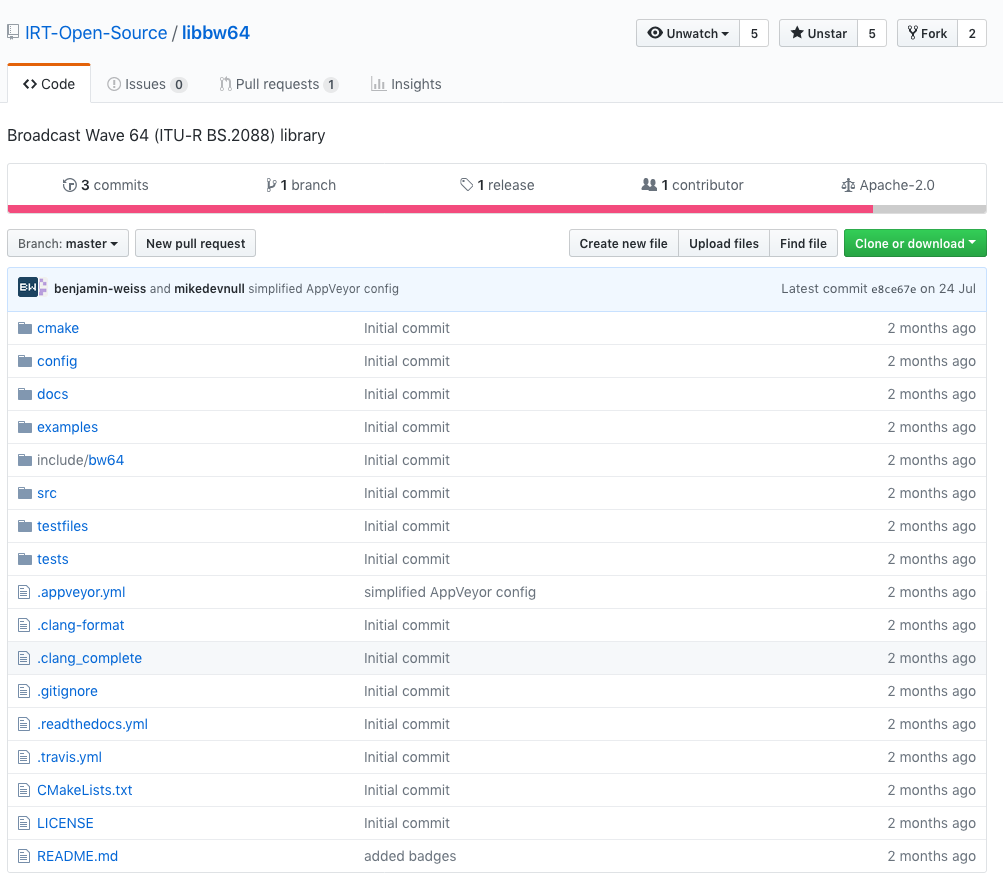Open stargazers count beside Unstar
1003x878 pixels.
(872, 33)
